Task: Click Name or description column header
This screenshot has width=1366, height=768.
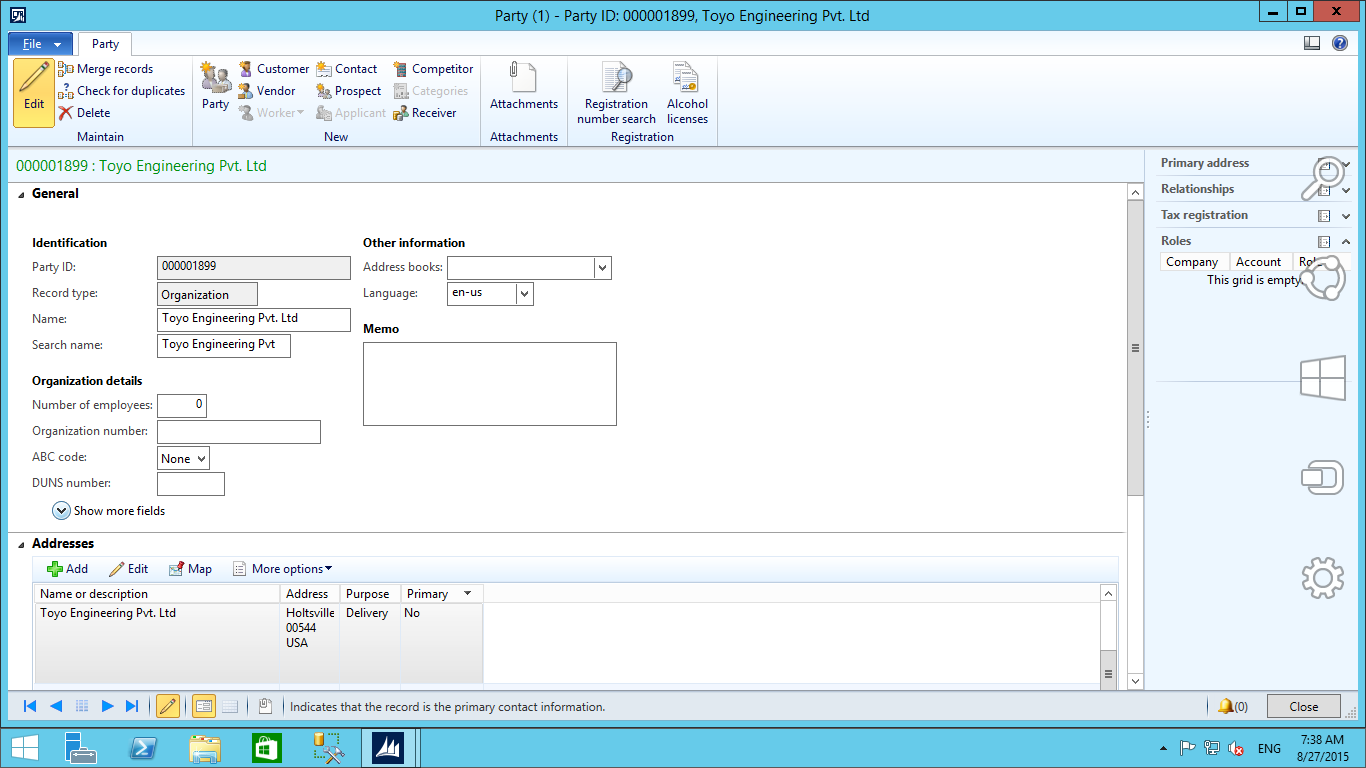Action: click(x=158, y=594)
